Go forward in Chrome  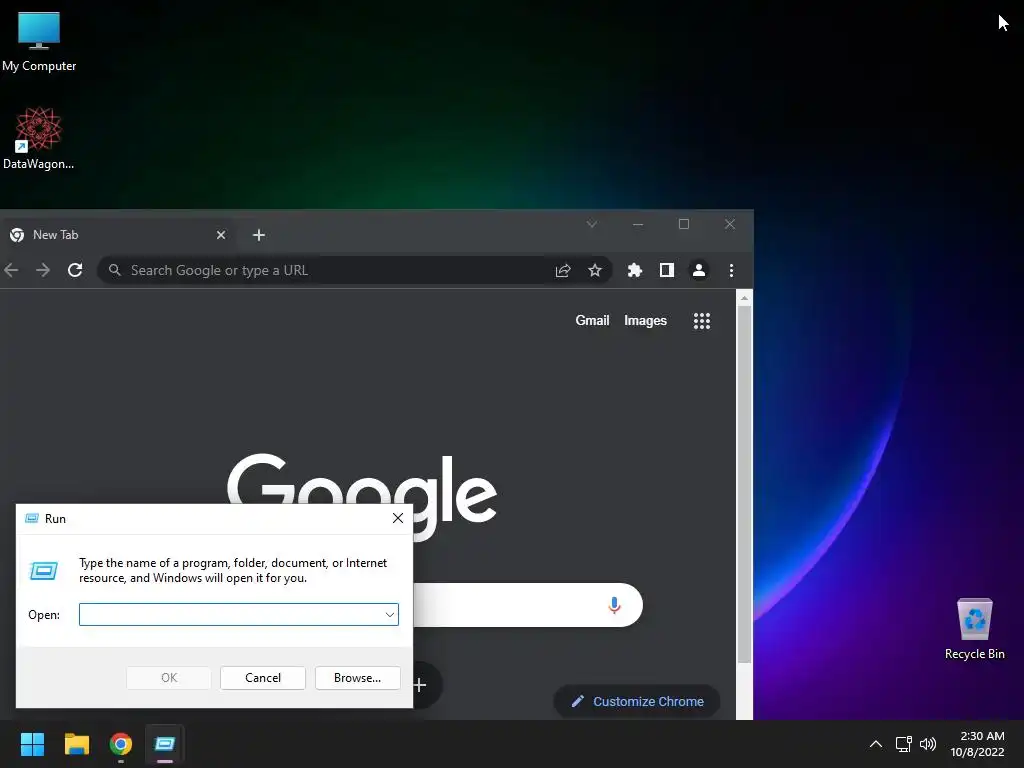[43, 270]
